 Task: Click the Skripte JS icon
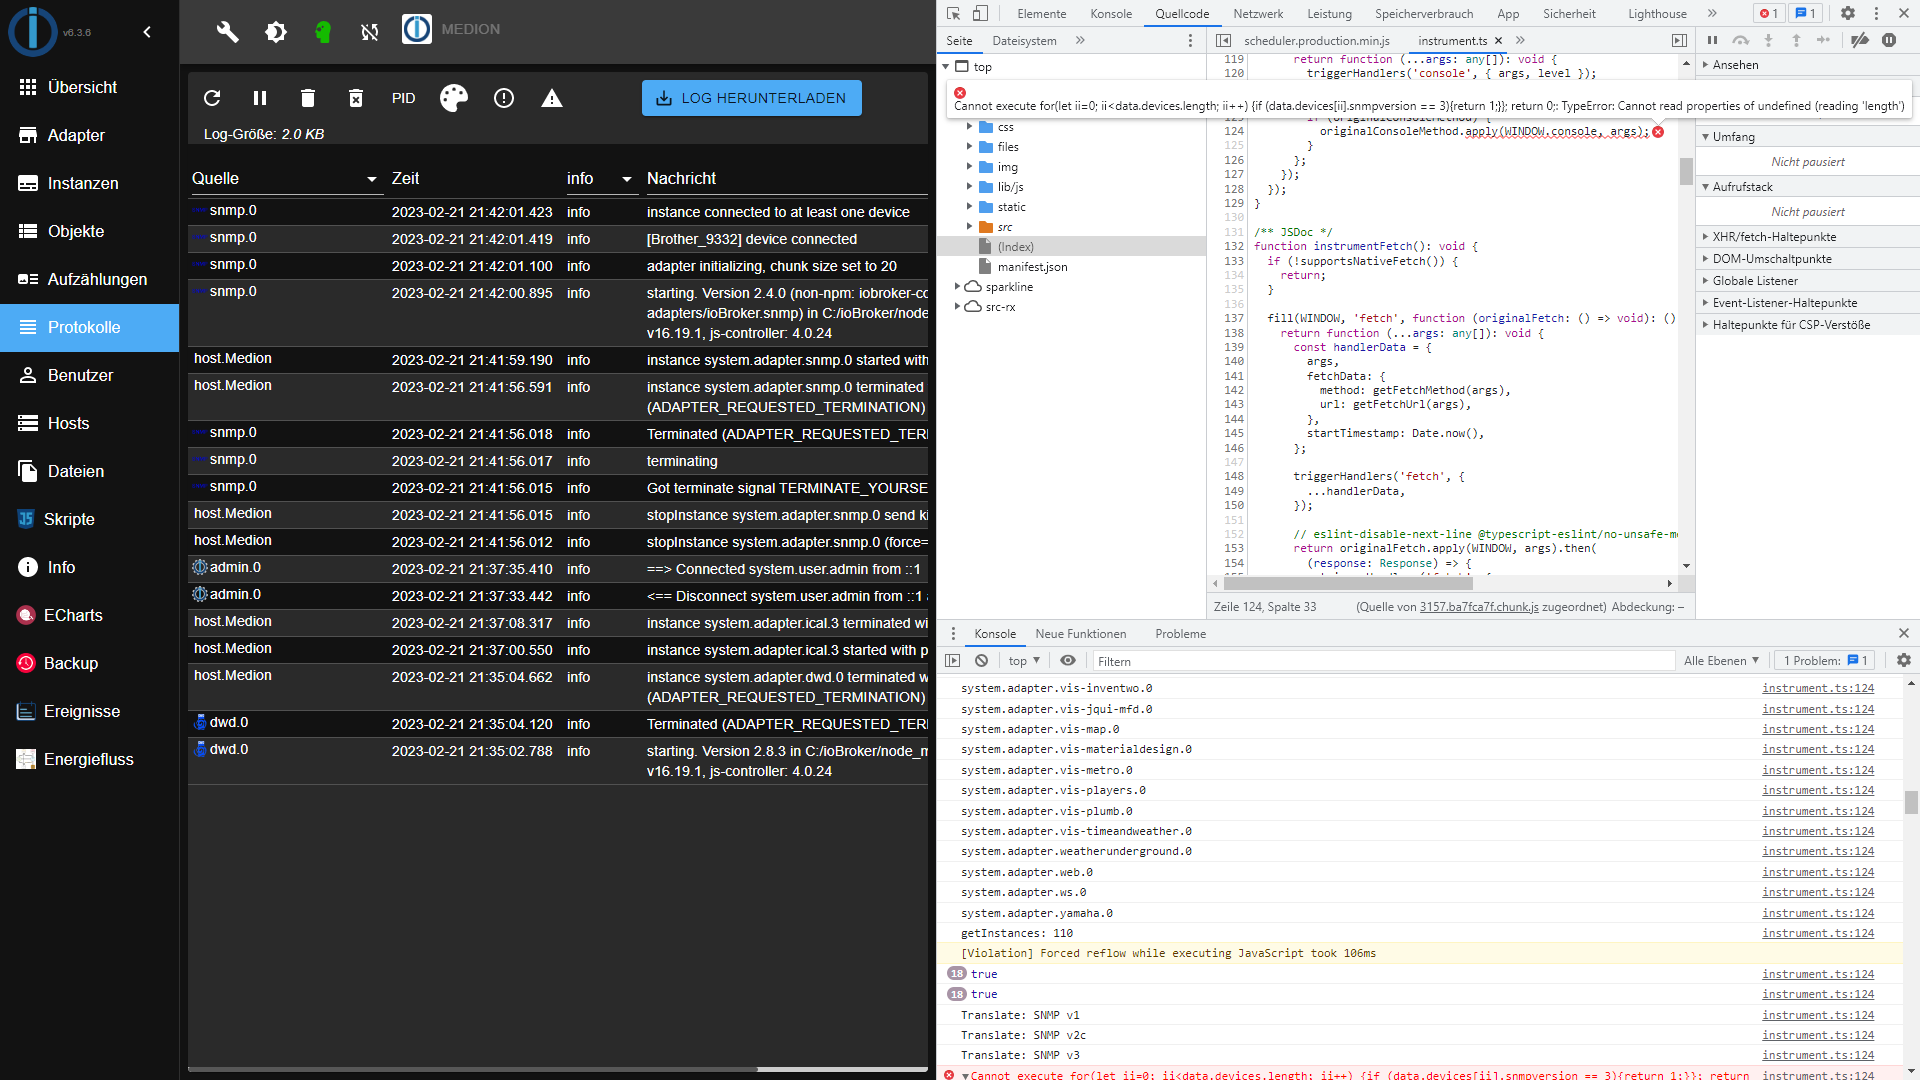click(26, 519)
